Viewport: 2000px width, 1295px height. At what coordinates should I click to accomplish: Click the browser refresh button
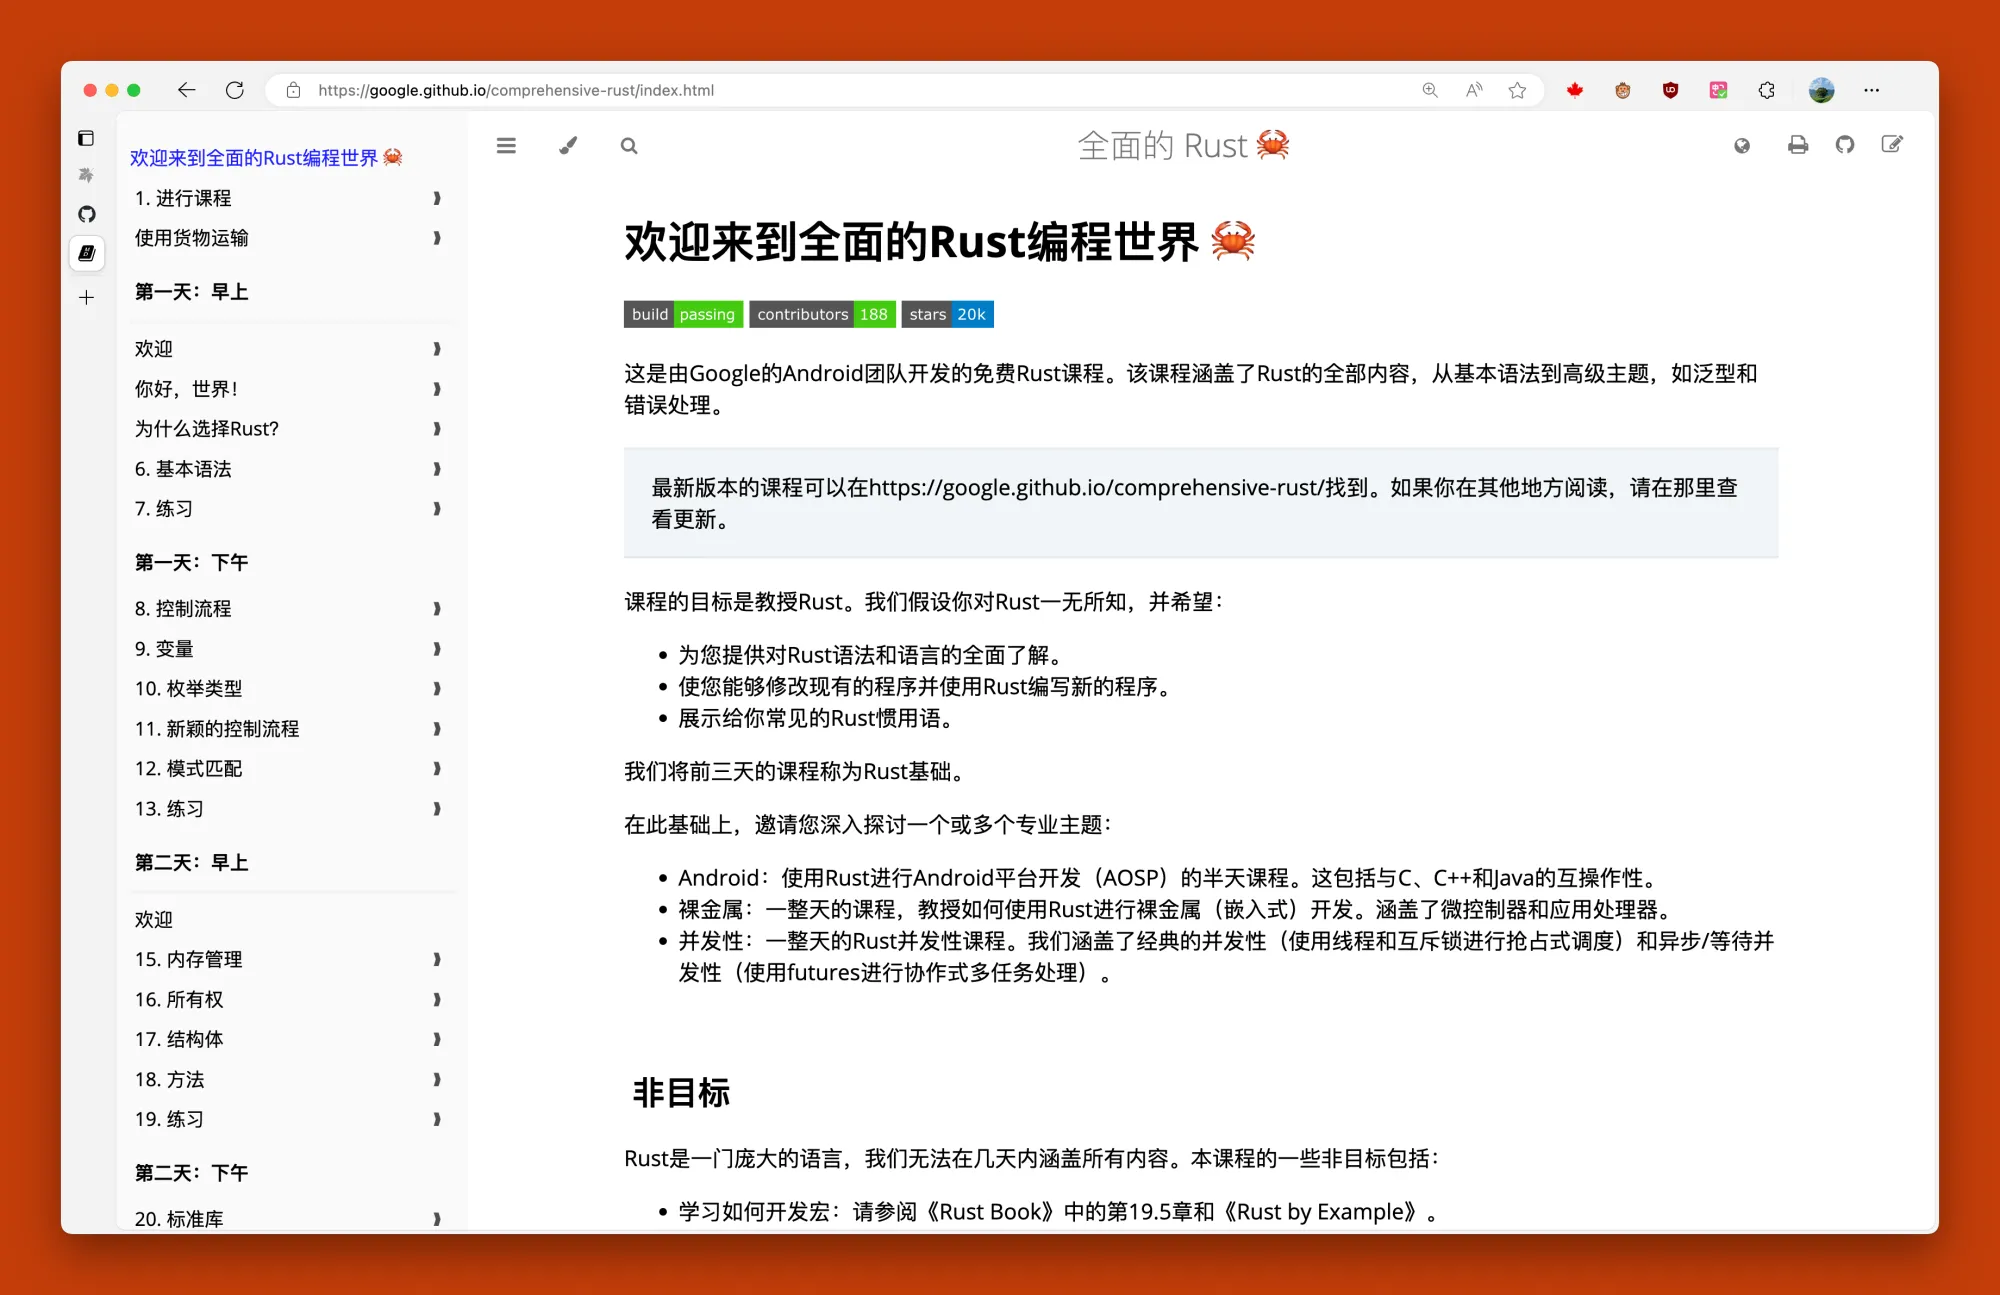pyautogui.click(x=235, y=90)
